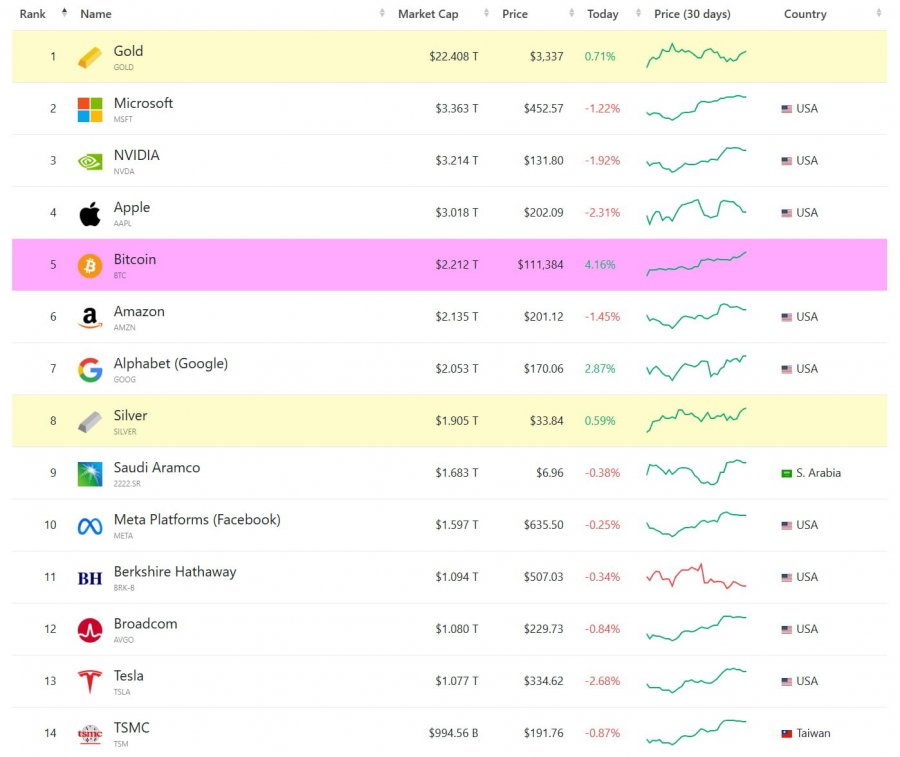Sort by Today column arrows
Image resolution: width=900 pixels, height=757 pixels.
pos(638,13)
